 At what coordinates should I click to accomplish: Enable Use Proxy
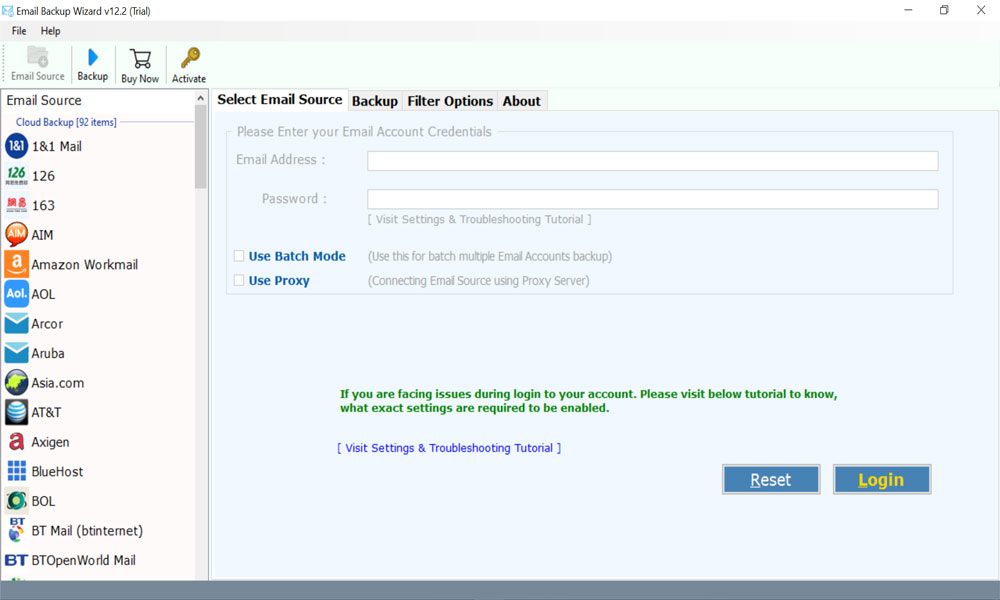[238, 280]
